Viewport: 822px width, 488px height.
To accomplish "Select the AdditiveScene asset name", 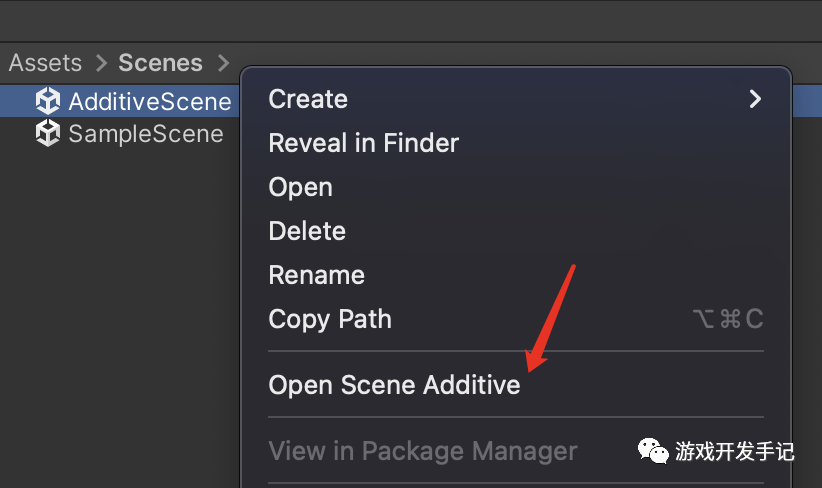I will [x=149, y=102].
